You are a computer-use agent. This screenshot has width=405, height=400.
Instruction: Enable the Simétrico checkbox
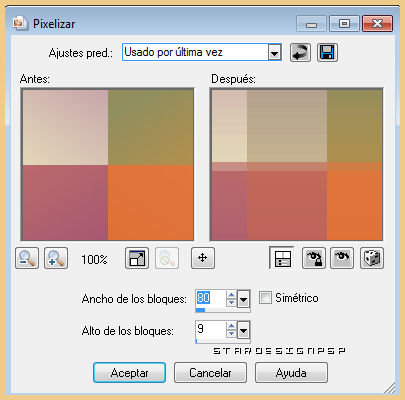[x=265, y=298]
